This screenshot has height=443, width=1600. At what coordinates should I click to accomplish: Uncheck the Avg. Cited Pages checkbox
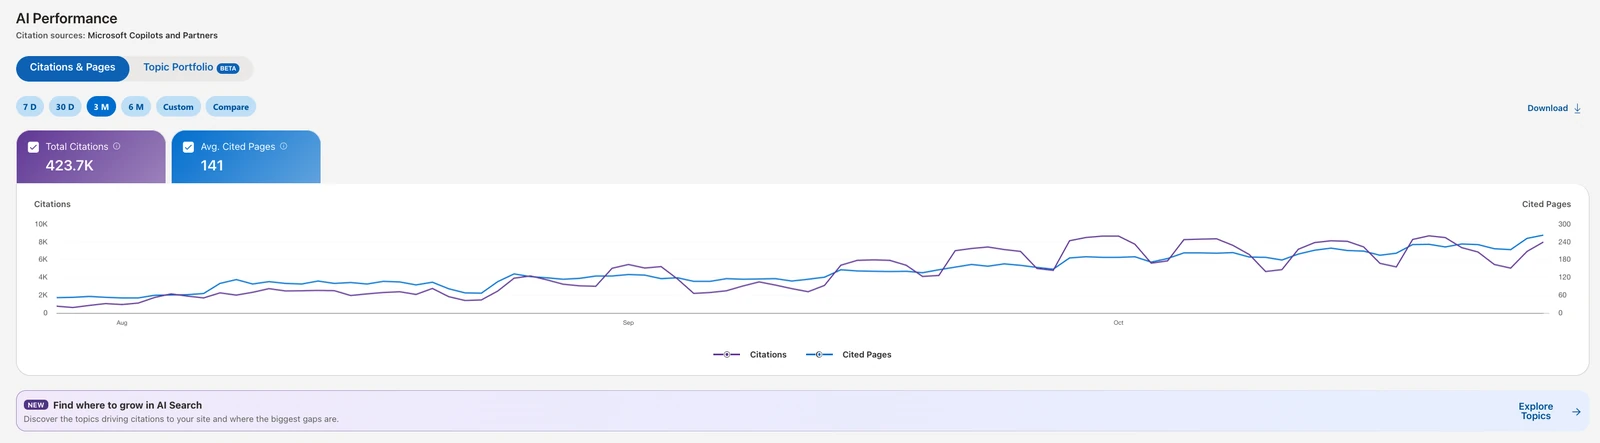tap(188, 147)
